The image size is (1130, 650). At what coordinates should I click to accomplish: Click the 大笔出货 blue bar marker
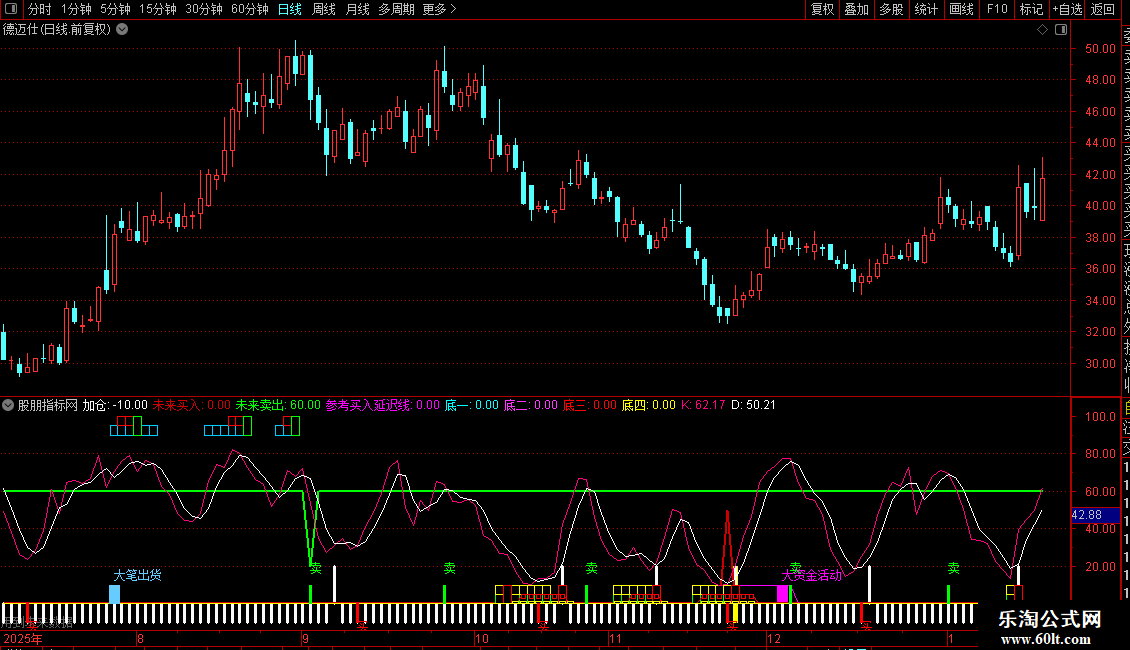(114, 594)
